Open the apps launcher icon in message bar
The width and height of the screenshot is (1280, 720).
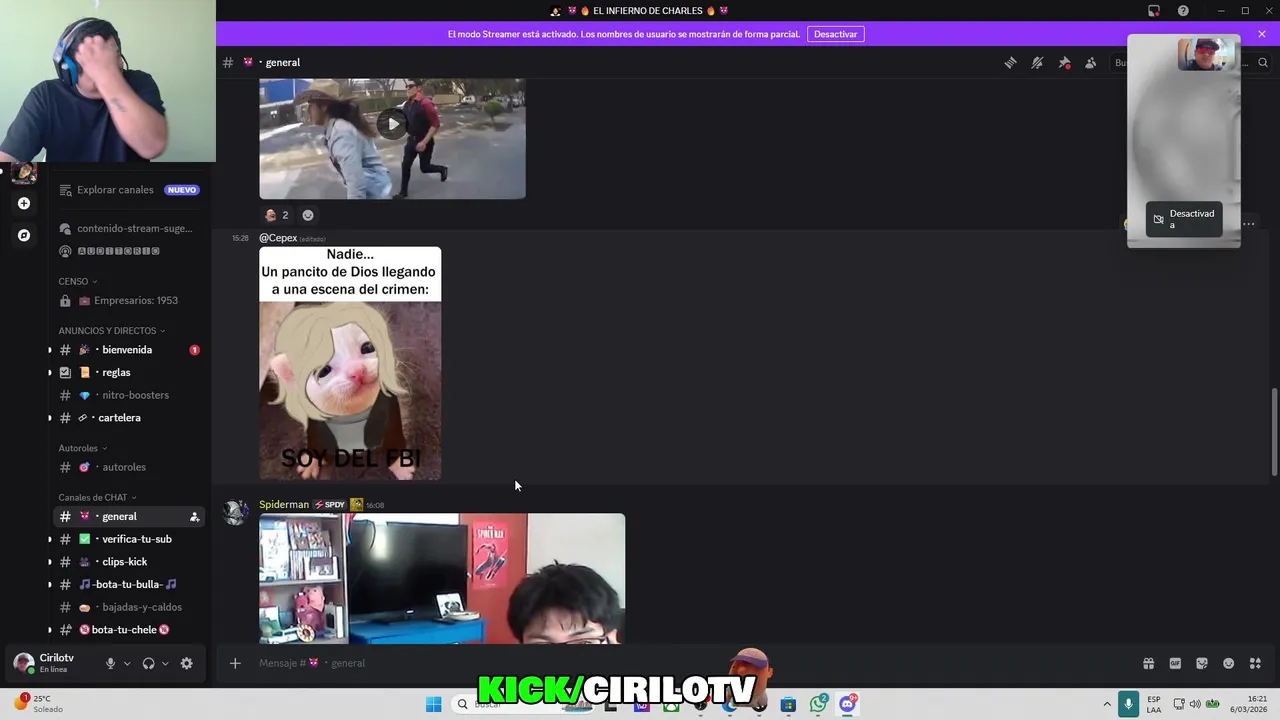(1255, 663)
